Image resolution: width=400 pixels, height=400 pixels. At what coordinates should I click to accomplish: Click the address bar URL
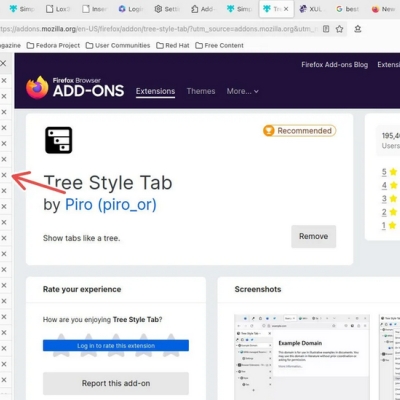pos(159,29)
